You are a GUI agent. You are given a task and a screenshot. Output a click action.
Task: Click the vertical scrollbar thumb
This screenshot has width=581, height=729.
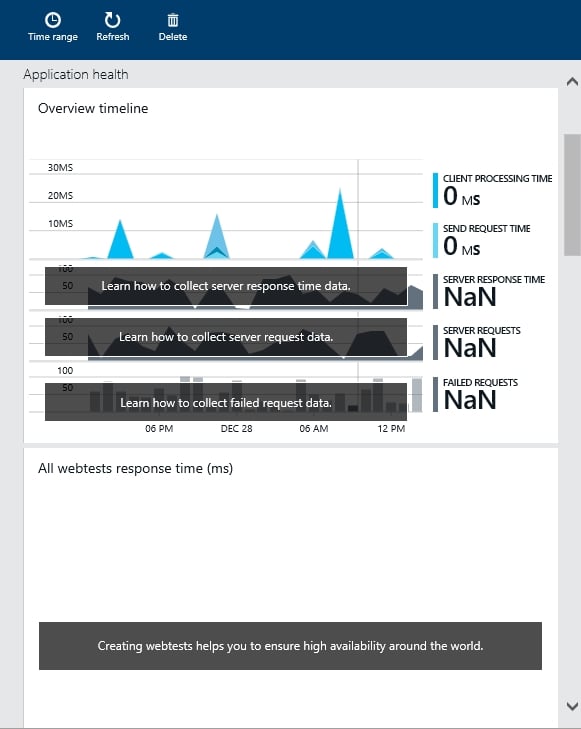point(572,195)
